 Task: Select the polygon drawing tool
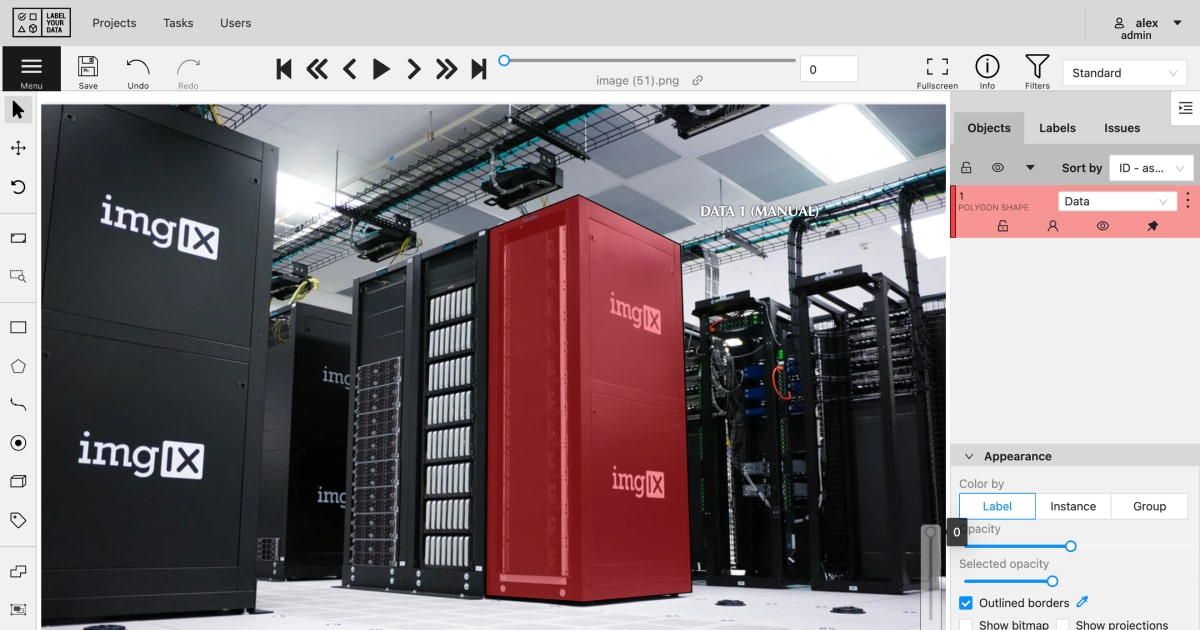18,366
